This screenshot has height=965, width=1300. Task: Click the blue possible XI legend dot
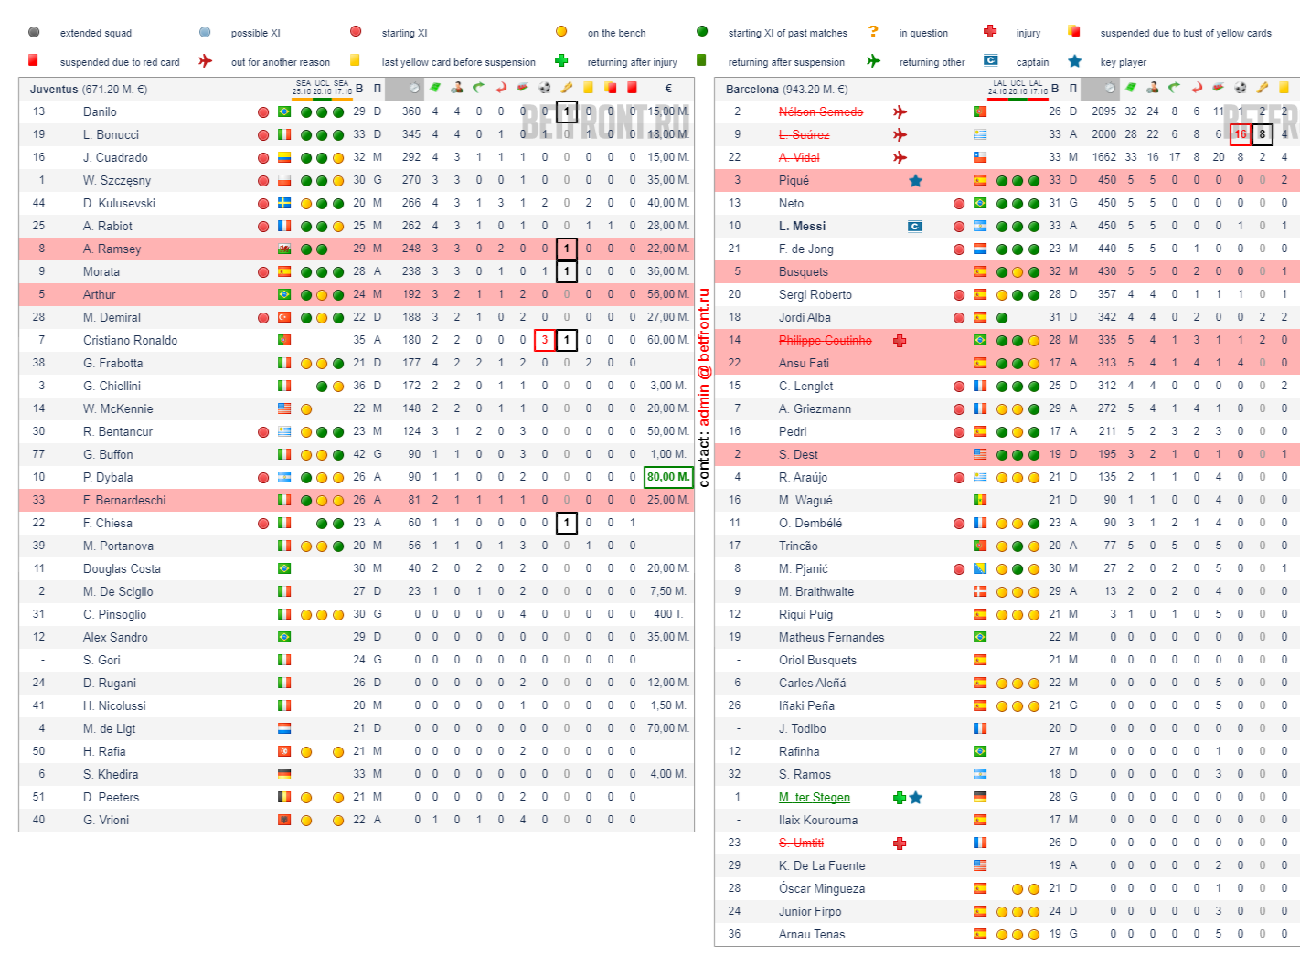click(205, 32)
